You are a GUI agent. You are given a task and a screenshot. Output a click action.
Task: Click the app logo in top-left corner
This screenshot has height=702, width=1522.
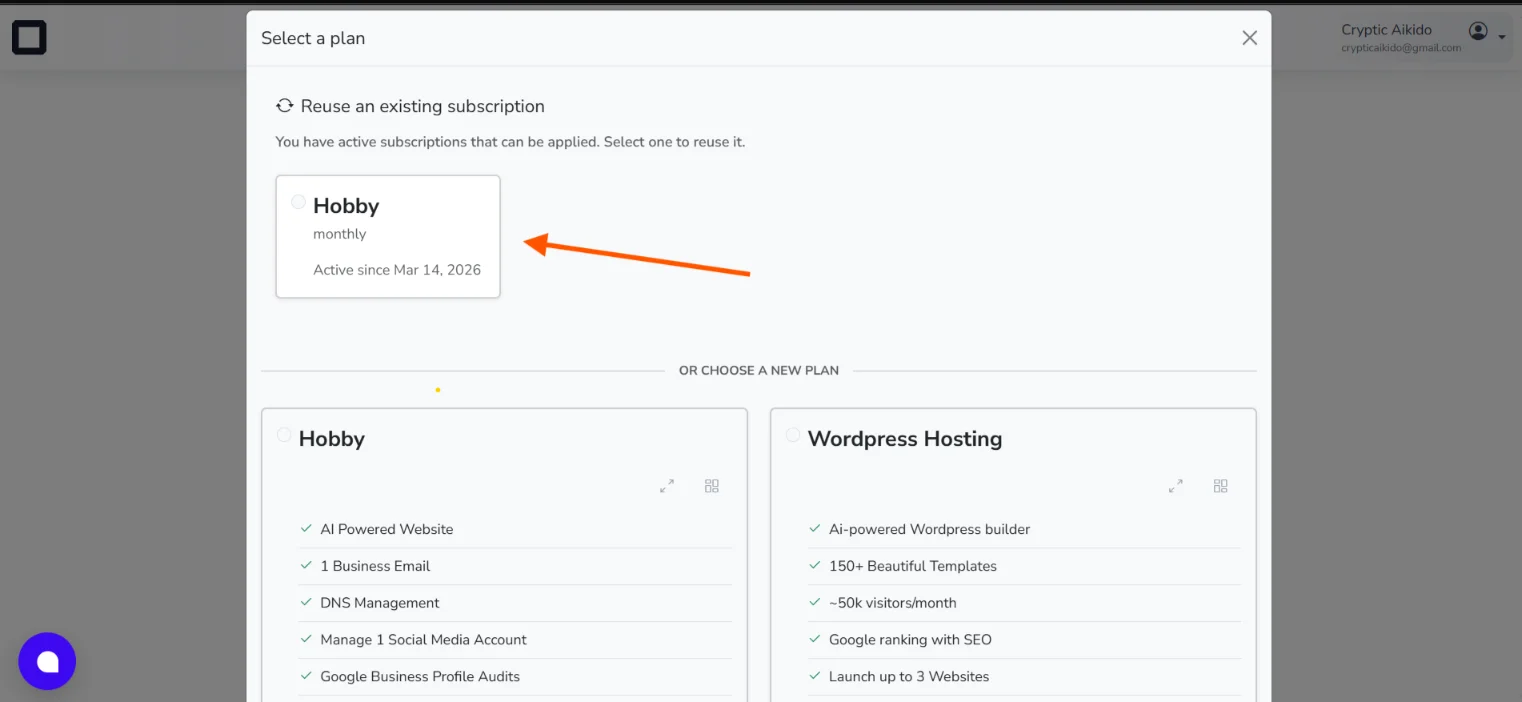point(28,37)
